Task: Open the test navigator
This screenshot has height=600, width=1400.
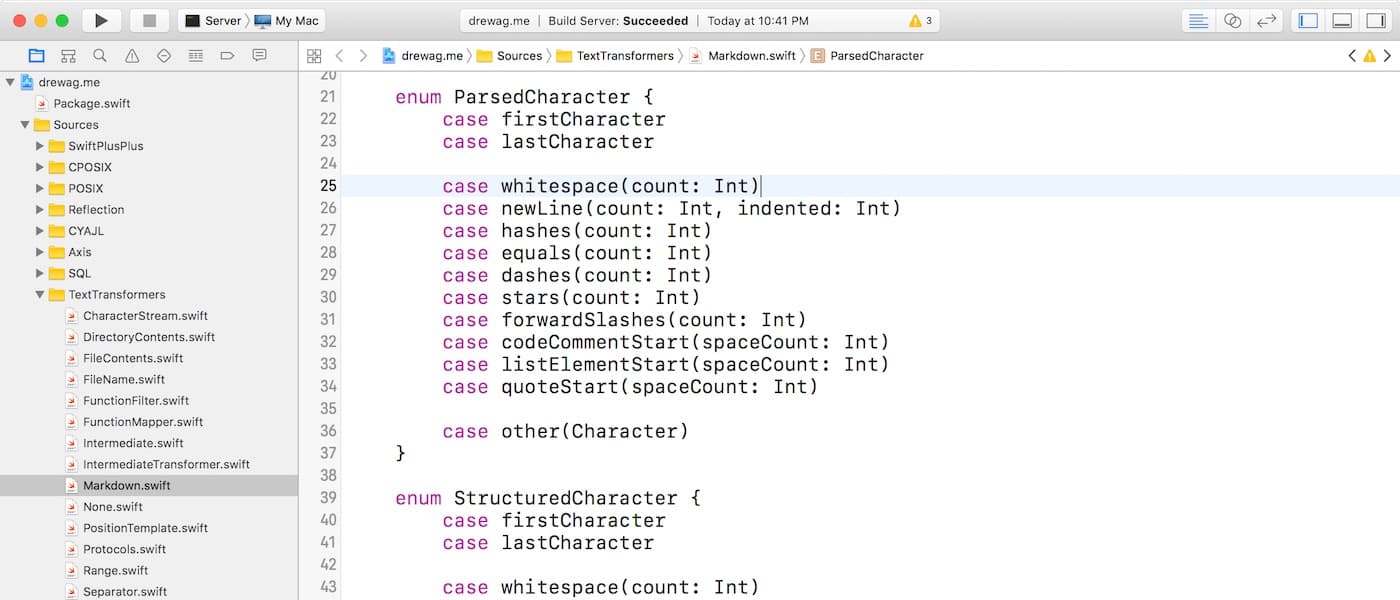Action: 164,56
